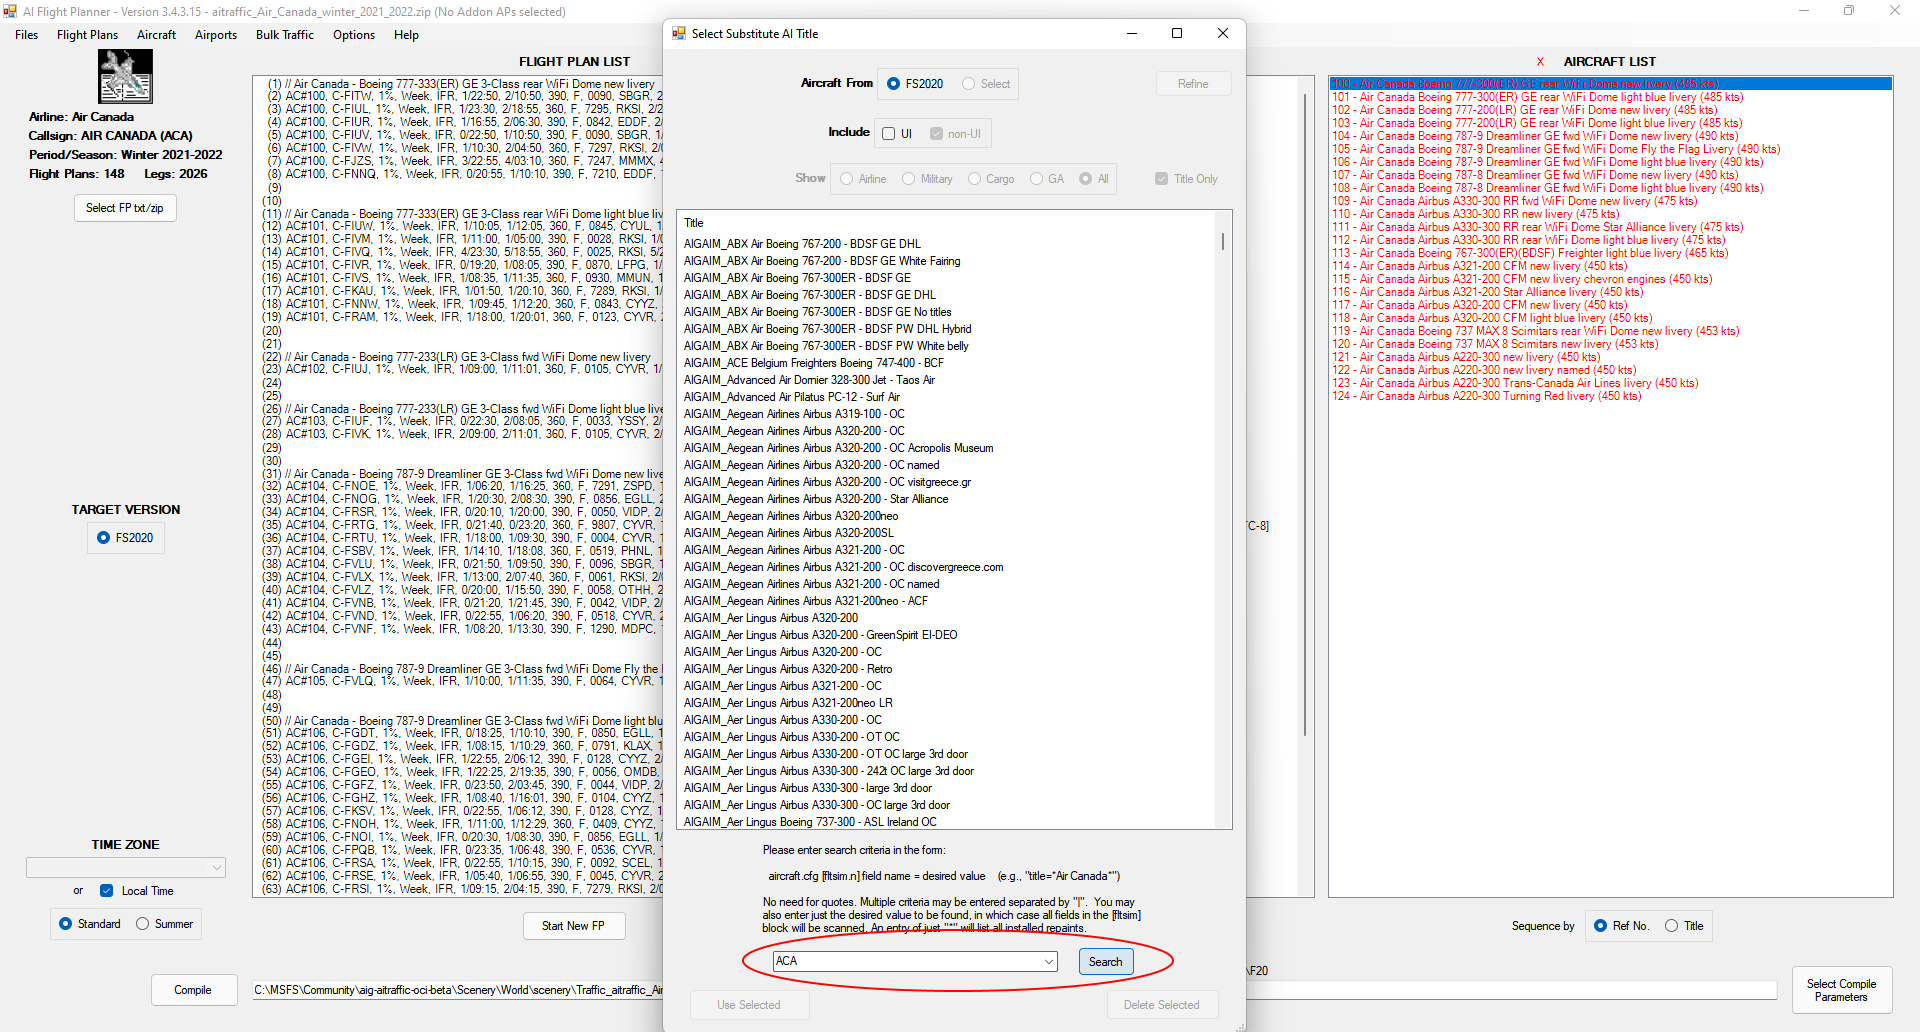Select the FS2020 target version radio
The width and height of the screenshot is (1920, 1032).
coord(103,538)
